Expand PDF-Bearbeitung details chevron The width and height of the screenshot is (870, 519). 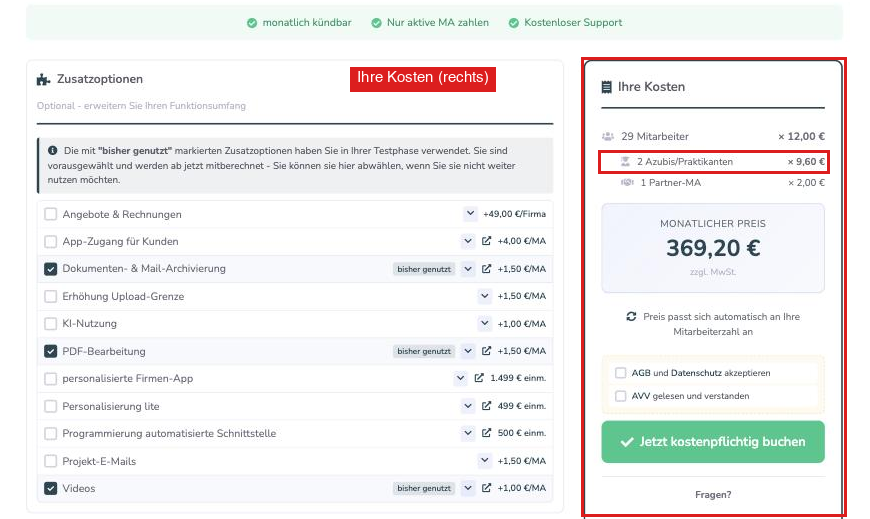click(x=468, y=351)
